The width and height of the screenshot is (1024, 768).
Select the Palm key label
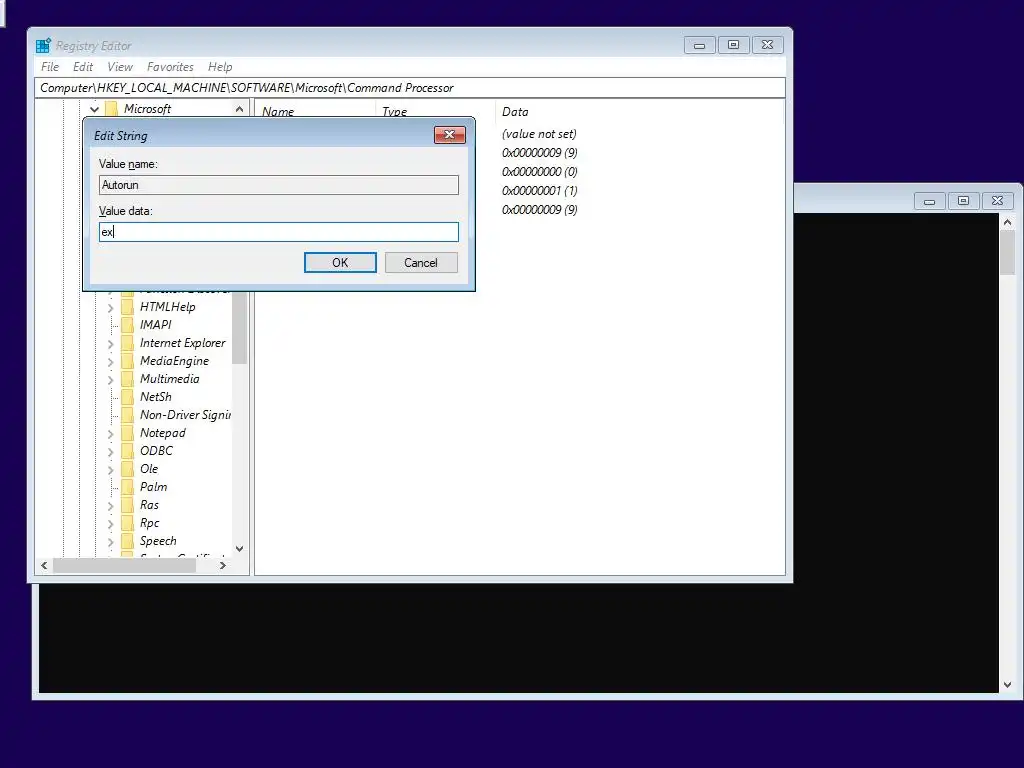click(153, 487)
